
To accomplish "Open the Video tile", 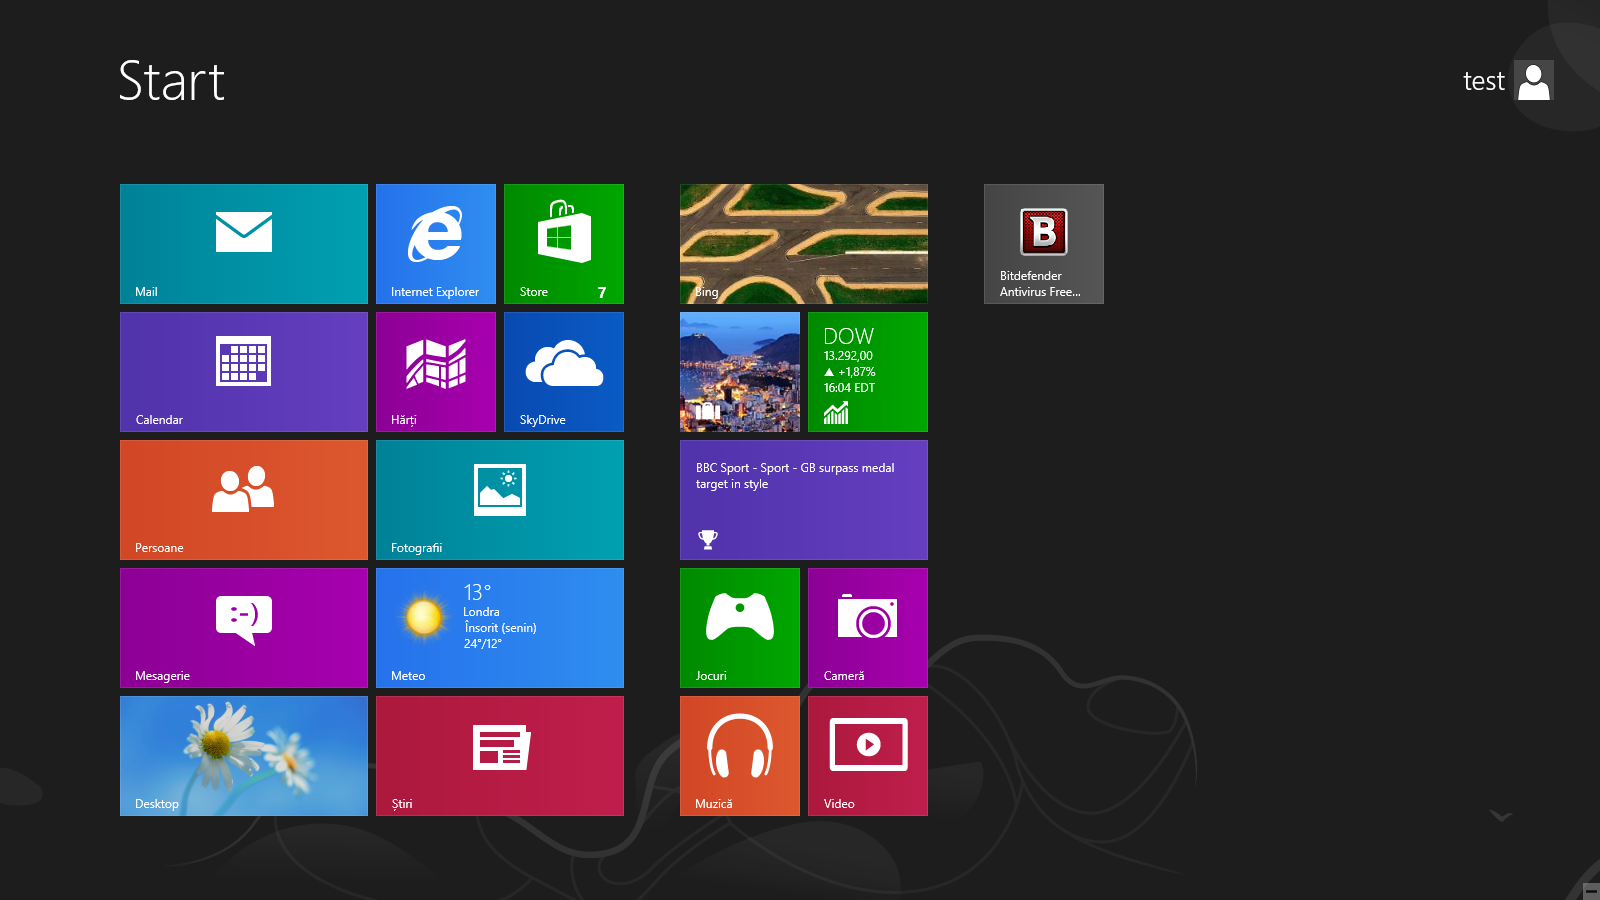I will pos(868,756).
